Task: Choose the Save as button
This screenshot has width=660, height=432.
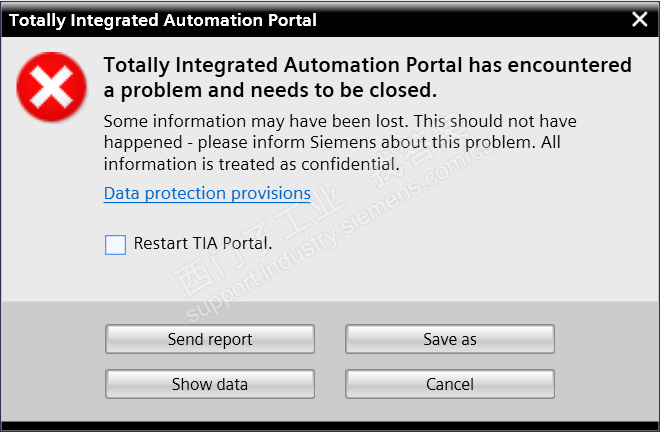Action: click(x=450, y=340)
